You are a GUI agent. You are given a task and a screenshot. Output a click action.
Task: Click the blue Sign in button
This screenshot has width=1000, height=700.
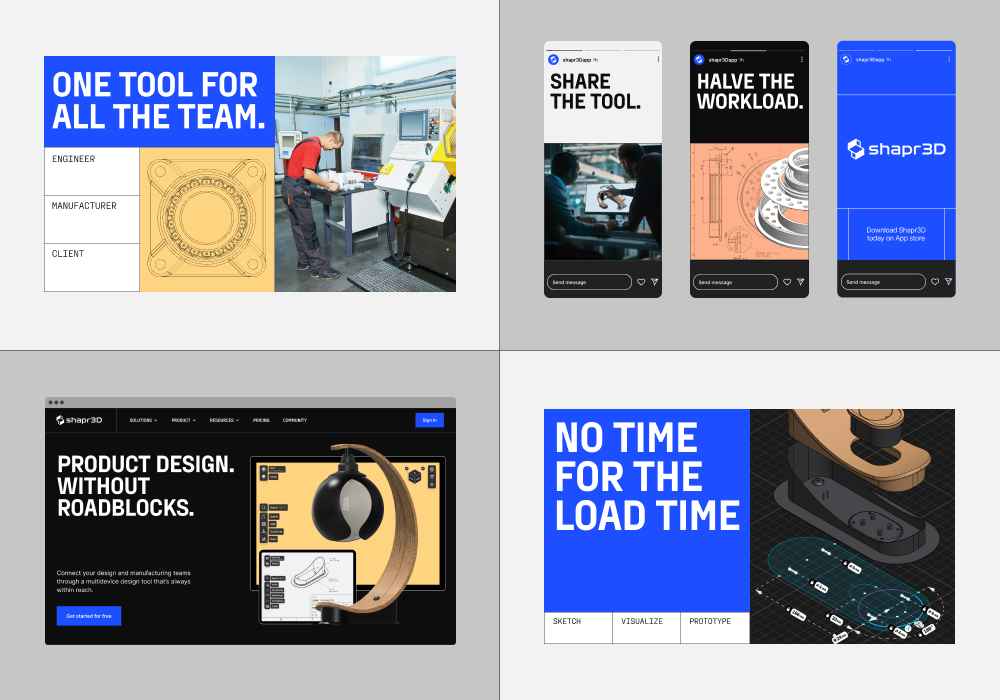coord(429,420)
